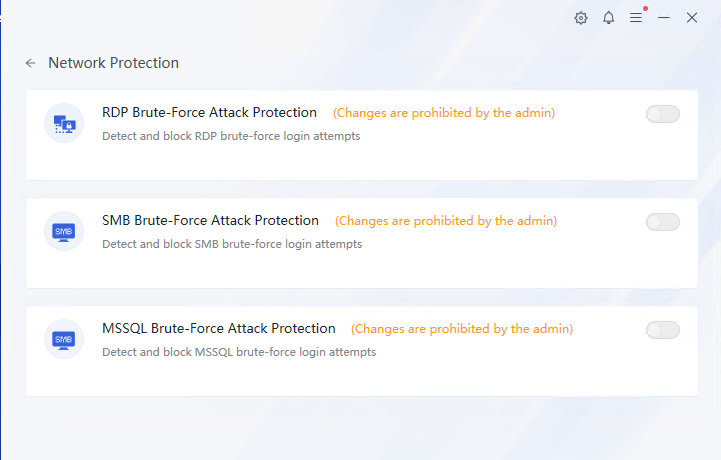Select the SMB Brute-Force Attack Protection heading
The width and height of the screenshot is (721, 460).
pyautogui.click(x=210, y=221)
